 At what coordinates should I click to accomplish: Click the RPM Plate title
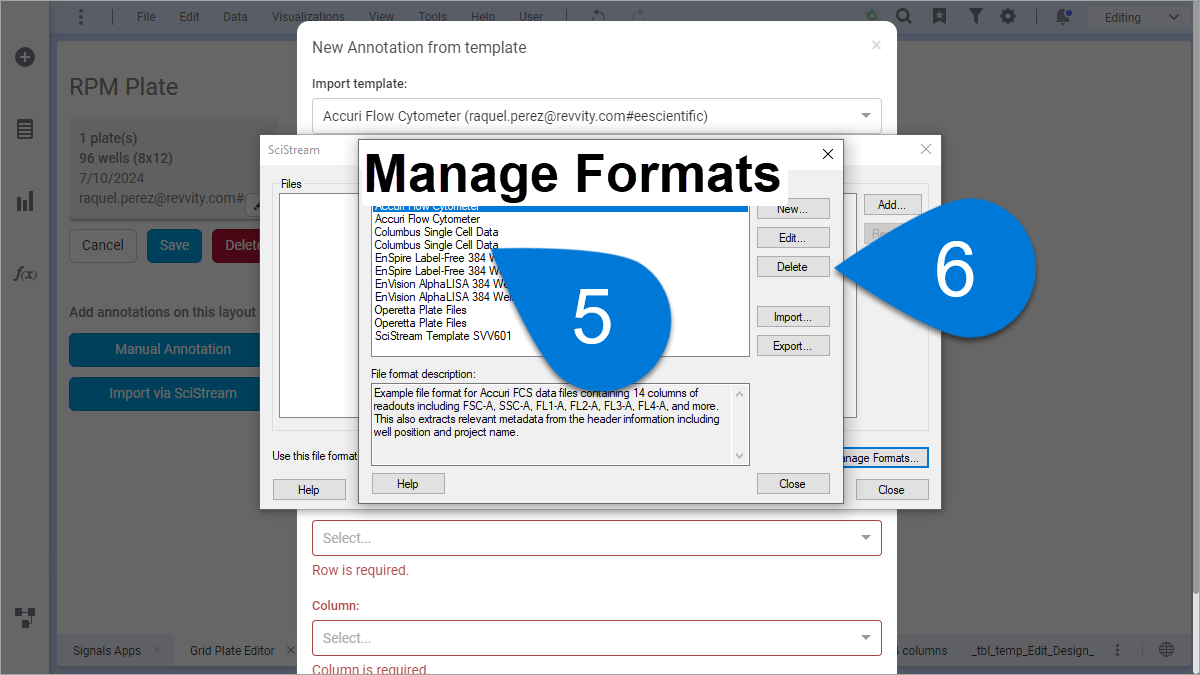(x=124, y=87)
